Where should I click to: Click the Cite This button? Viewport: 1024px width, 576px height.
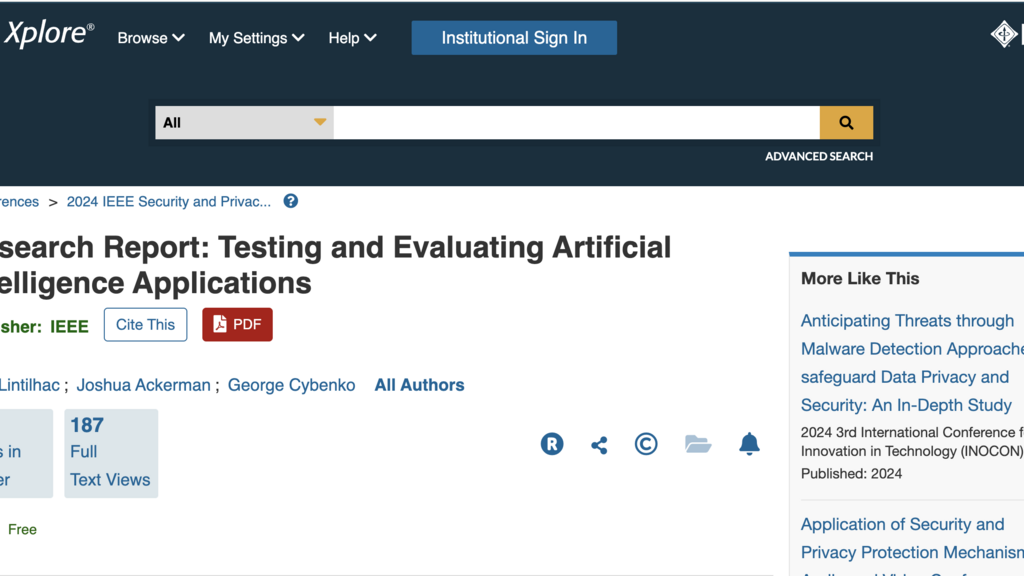click(x=145, y=324)
